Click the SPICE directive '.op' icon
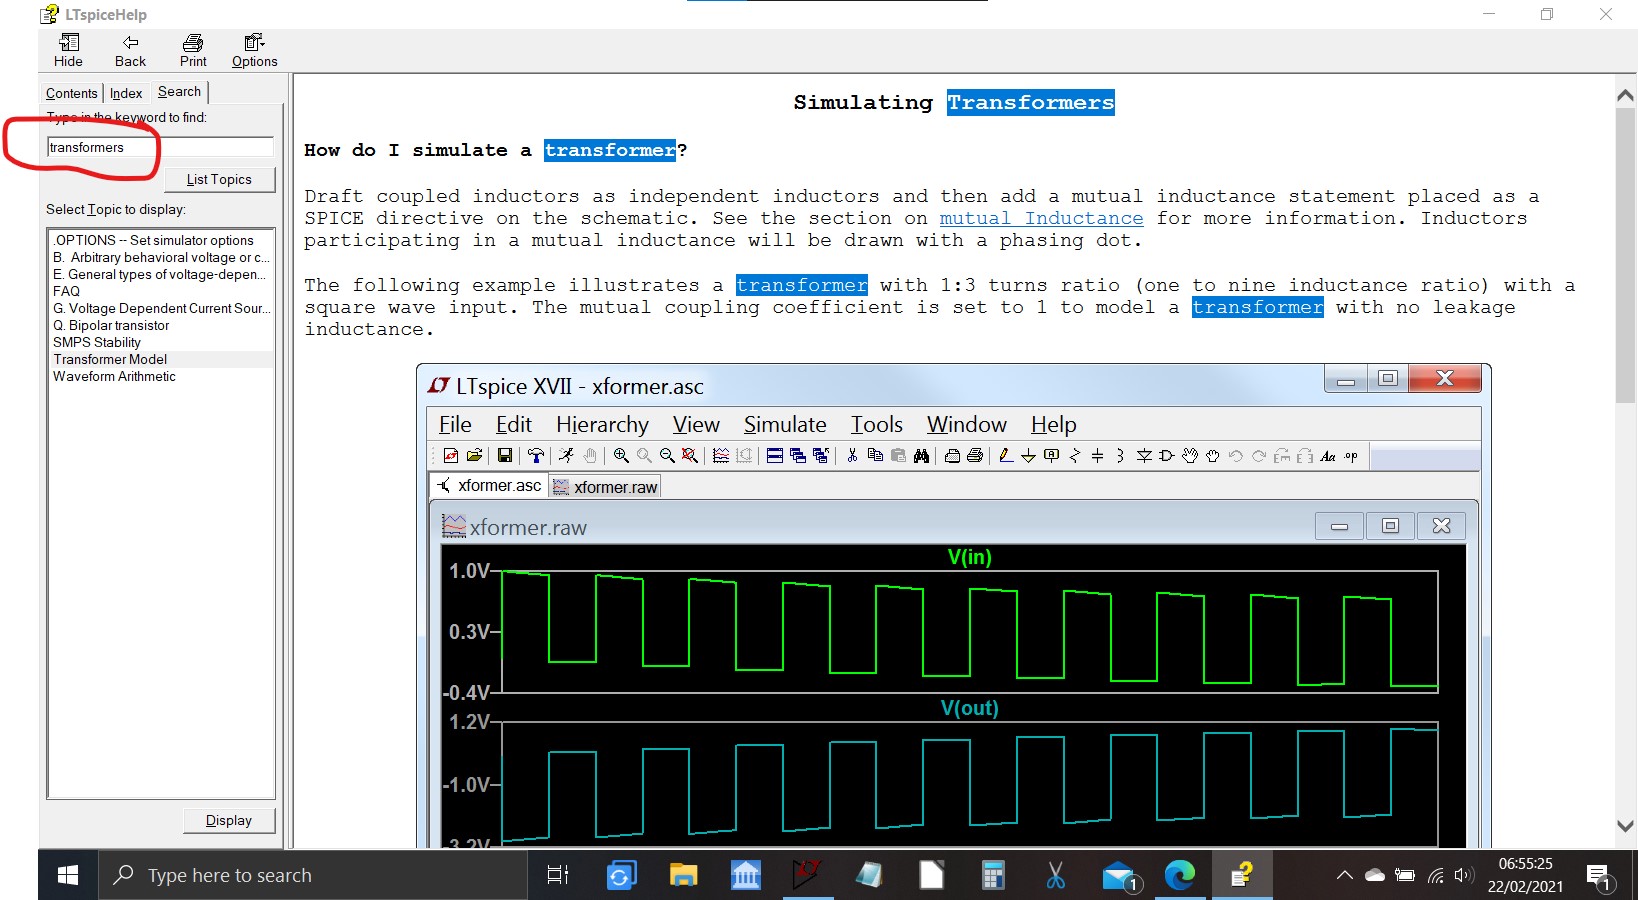This screenshot has height=900, width=1638. (1350, 456)
